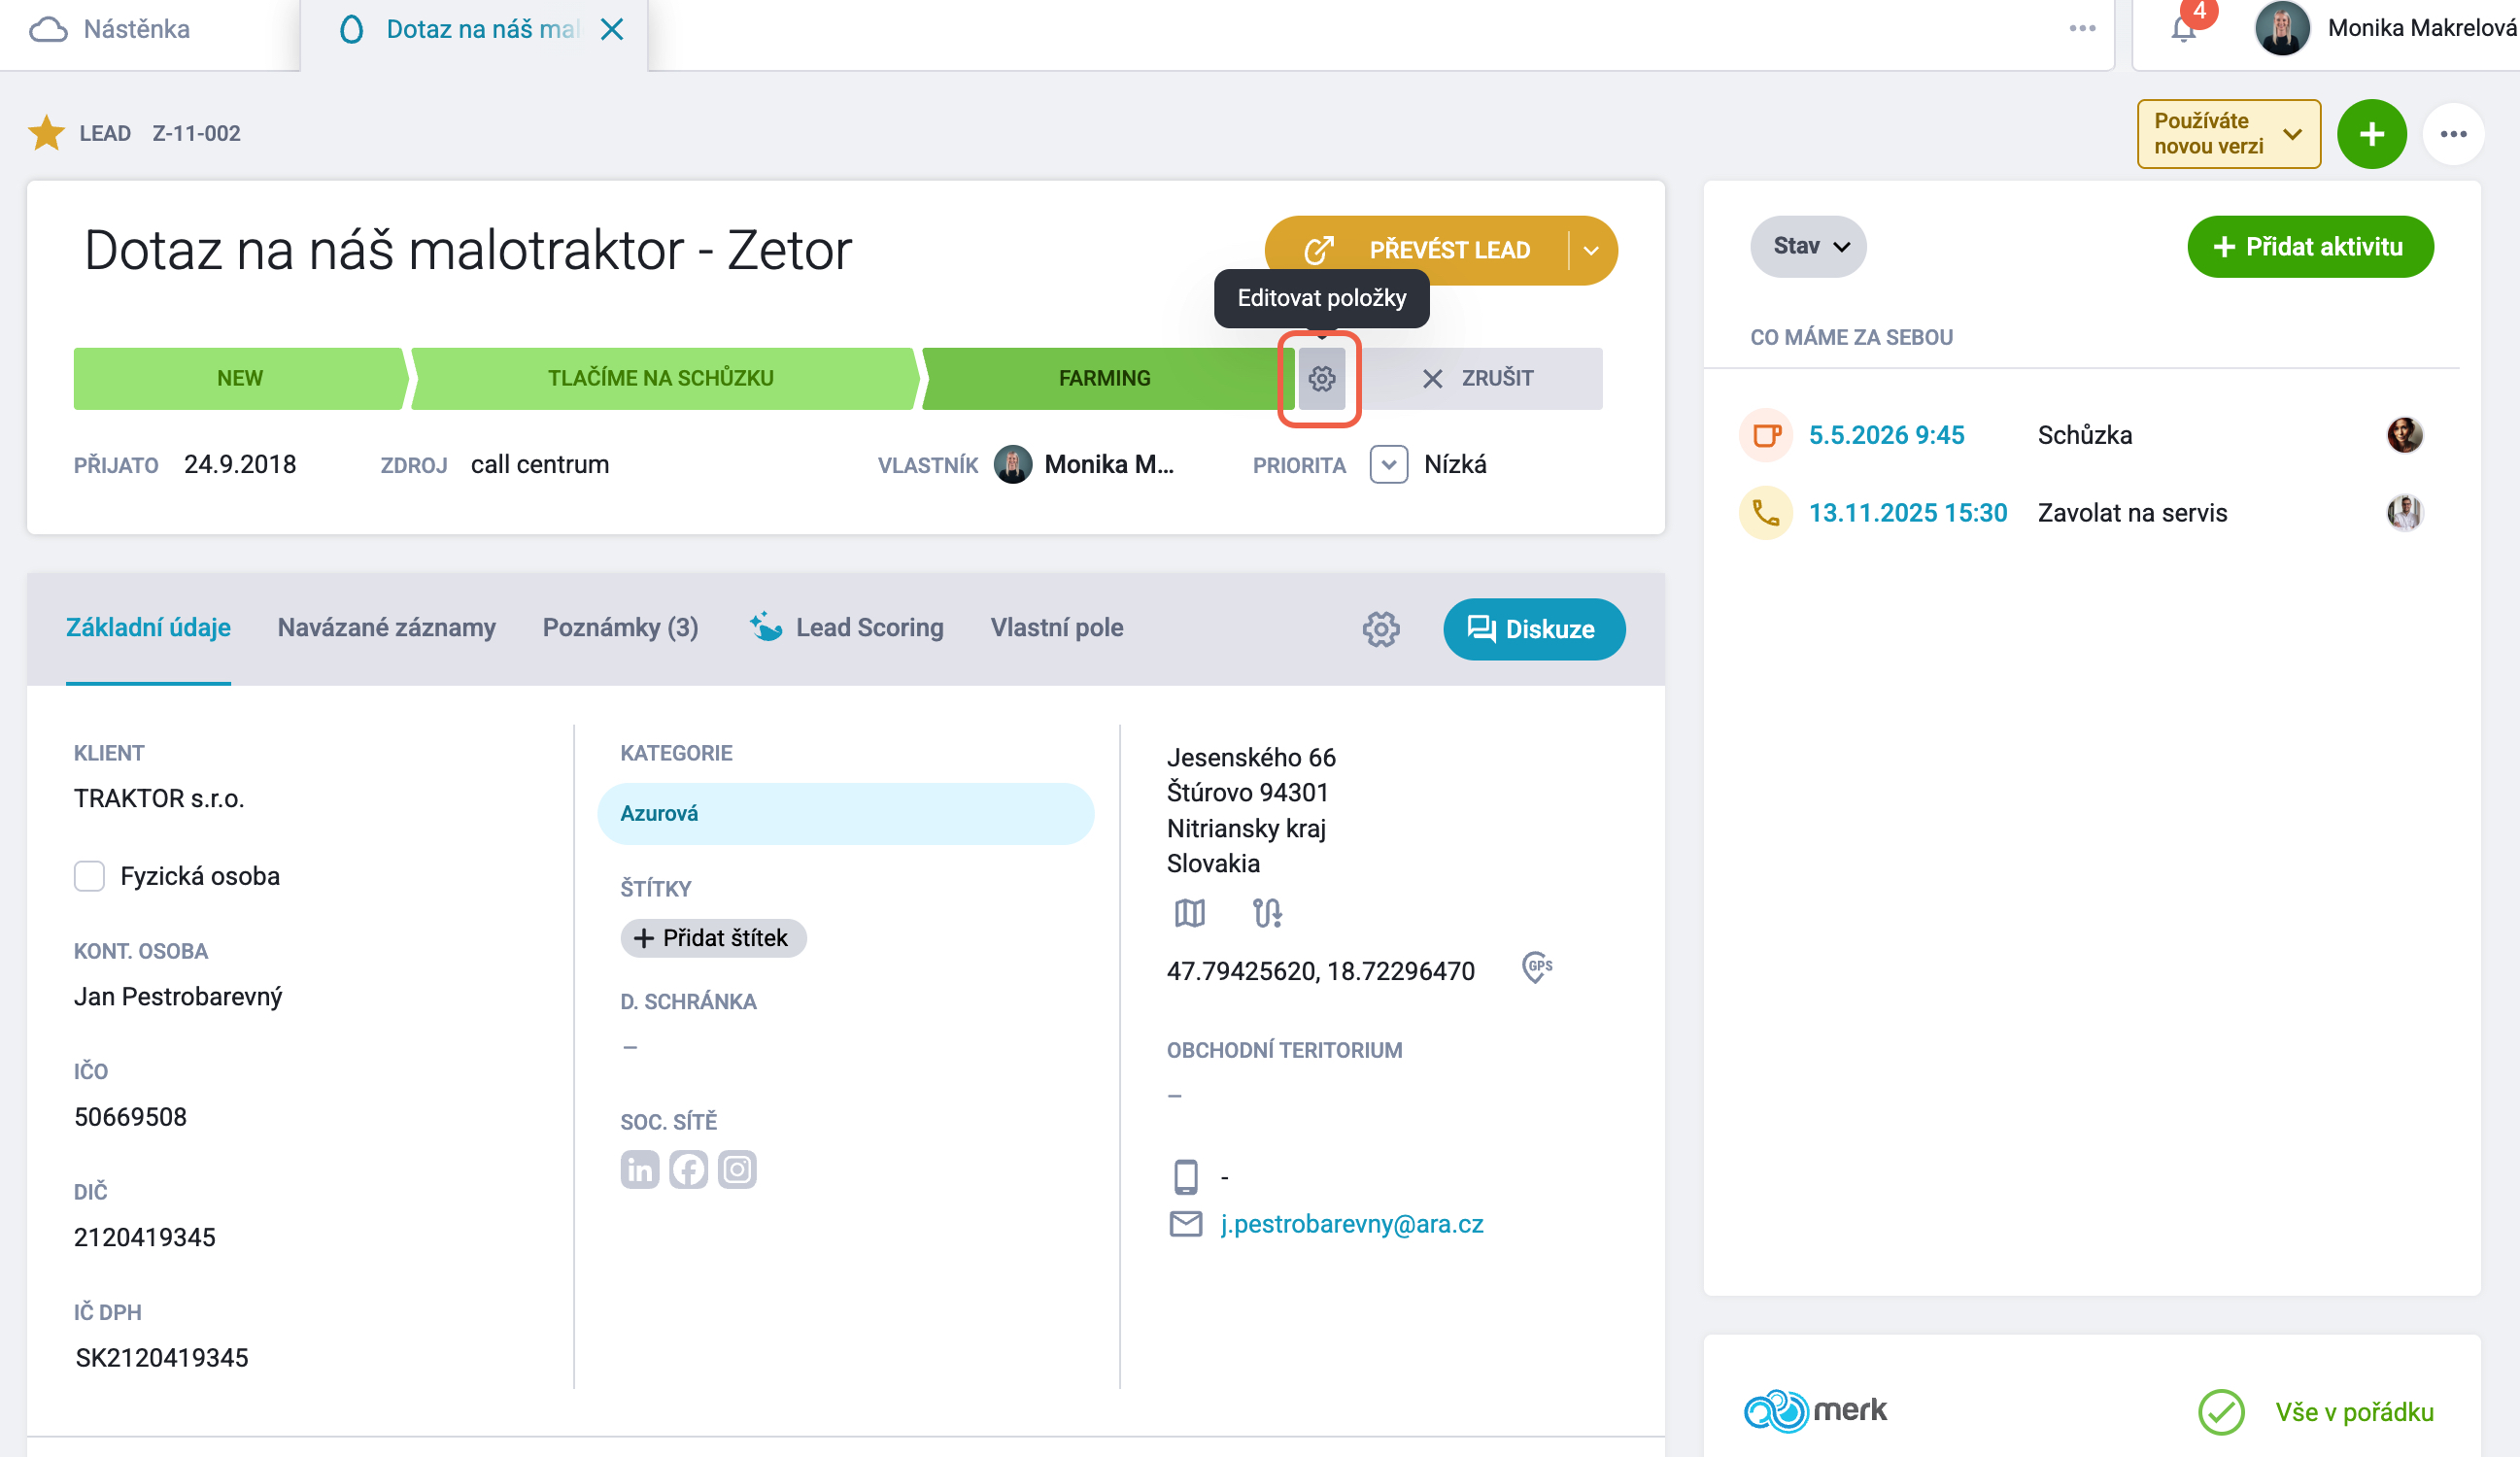The width and height of the screenshot is (2520, 1457).
Task: Show address on map icon
Action: click(x=1190, y=913)
